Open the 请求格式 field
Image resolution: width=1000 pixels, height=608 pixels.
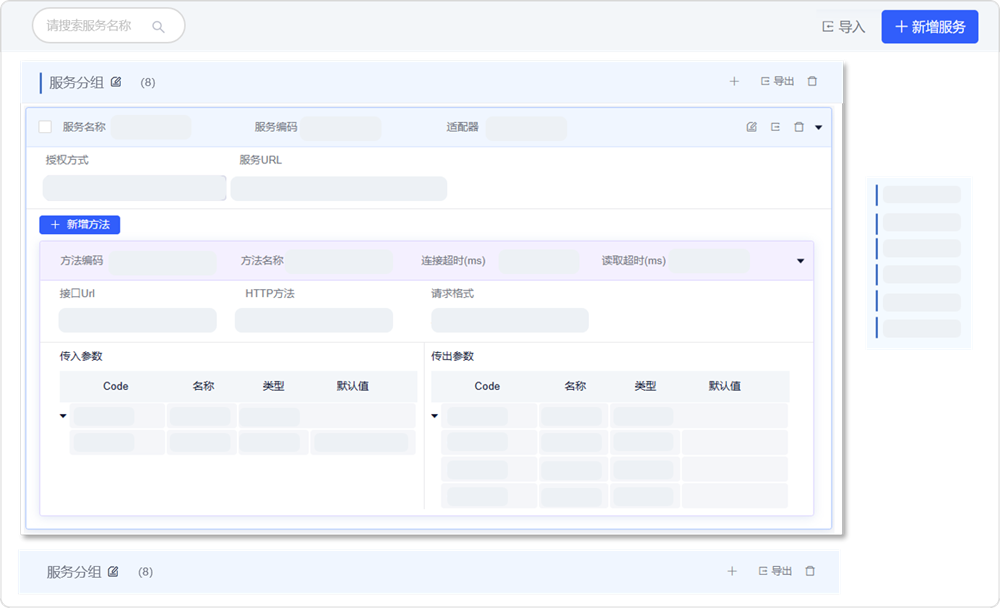(510, 320)
